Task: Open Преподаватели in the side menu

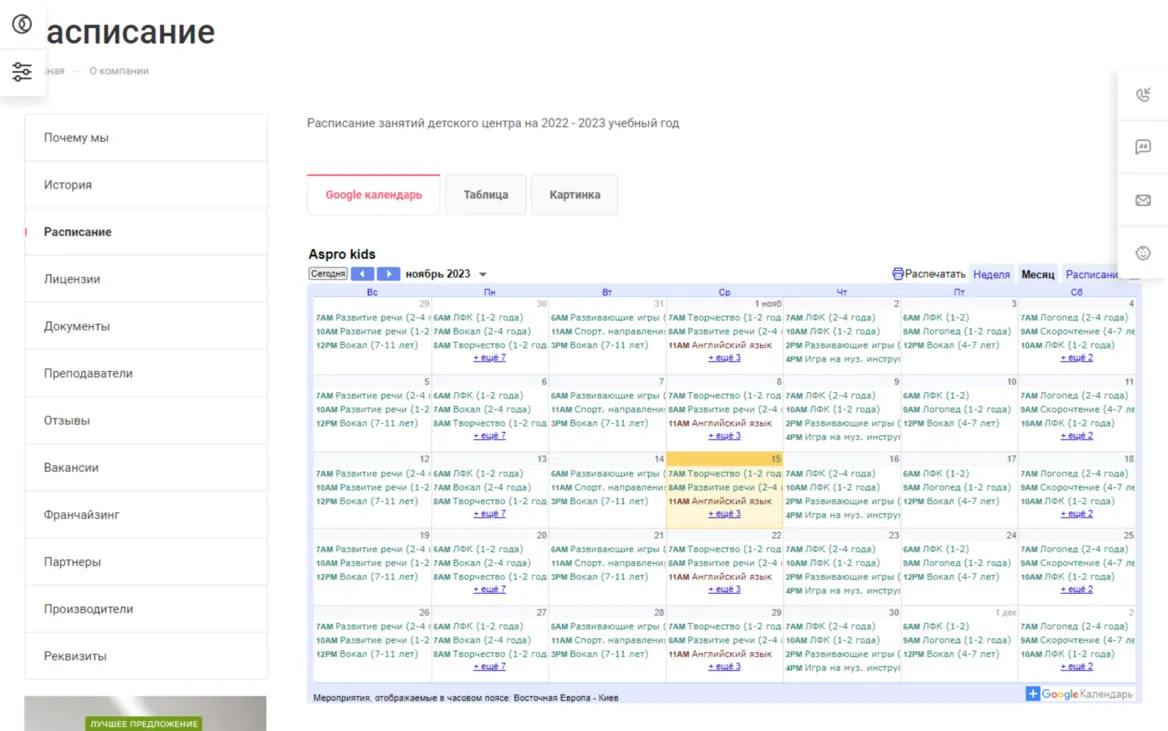Action: pos(146,373)
